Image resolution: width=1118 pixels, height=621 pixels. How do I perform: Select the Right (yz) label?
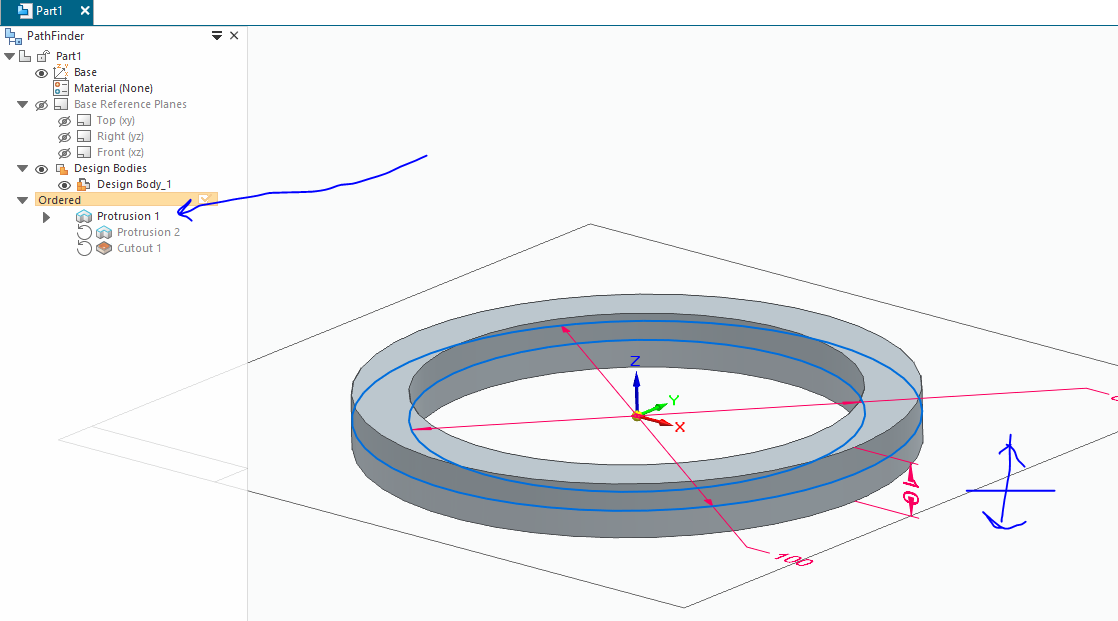pyautogui.click(x=120, y=136)
